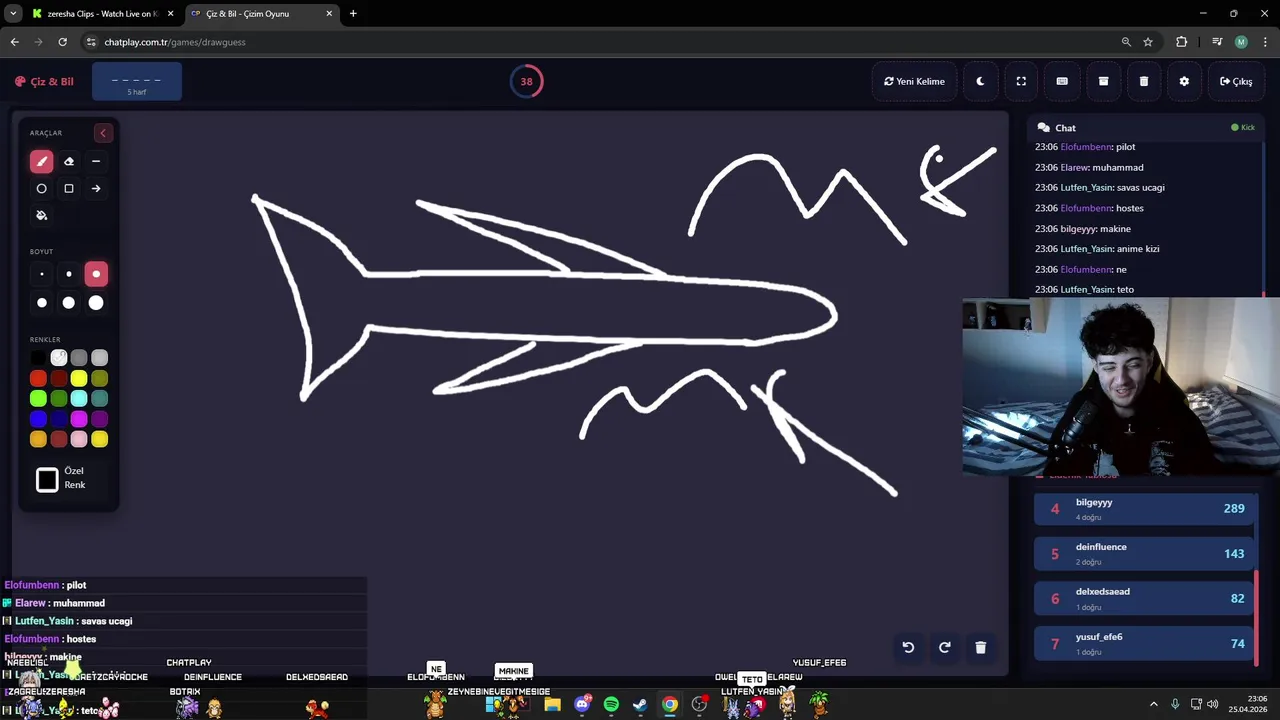The height and width of the screenshot is (720, 1280).
Task: Open Spotify from the taskbar
Action: coord(611,705)
